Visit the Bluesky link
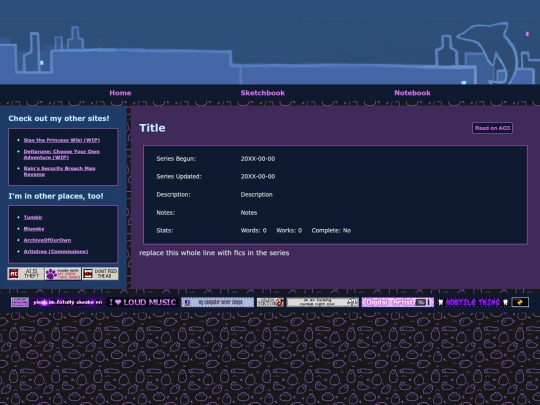This screenshot has height=405, width=540. pos(34,229)
